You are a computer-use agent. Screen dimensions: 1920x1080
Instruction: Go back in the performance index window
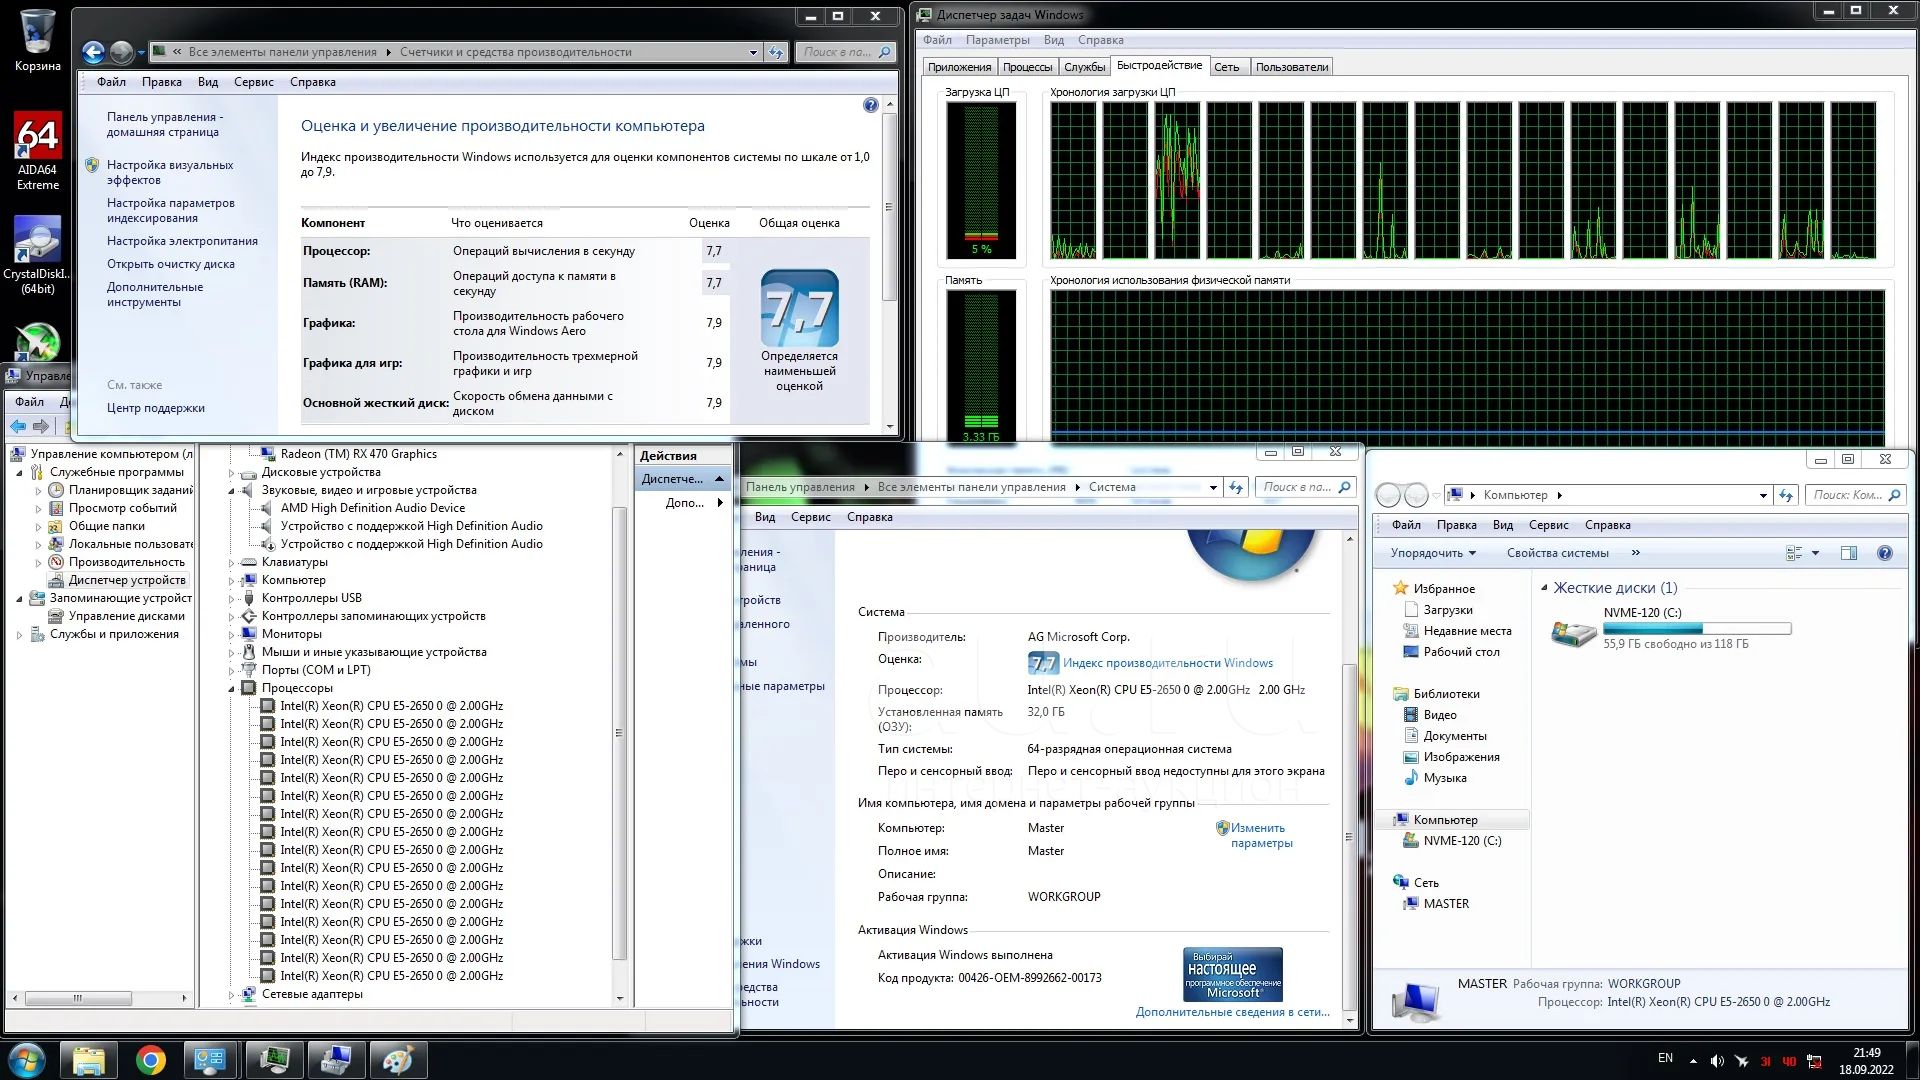point(93,52)
